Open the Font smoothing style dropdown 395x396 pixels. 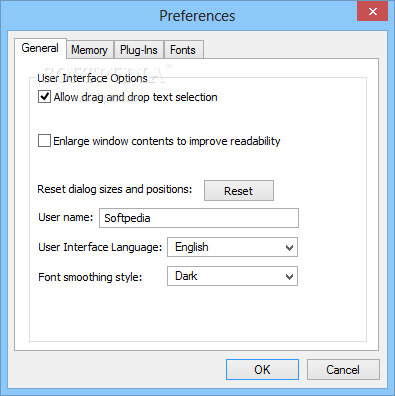(x=232, y=276)
